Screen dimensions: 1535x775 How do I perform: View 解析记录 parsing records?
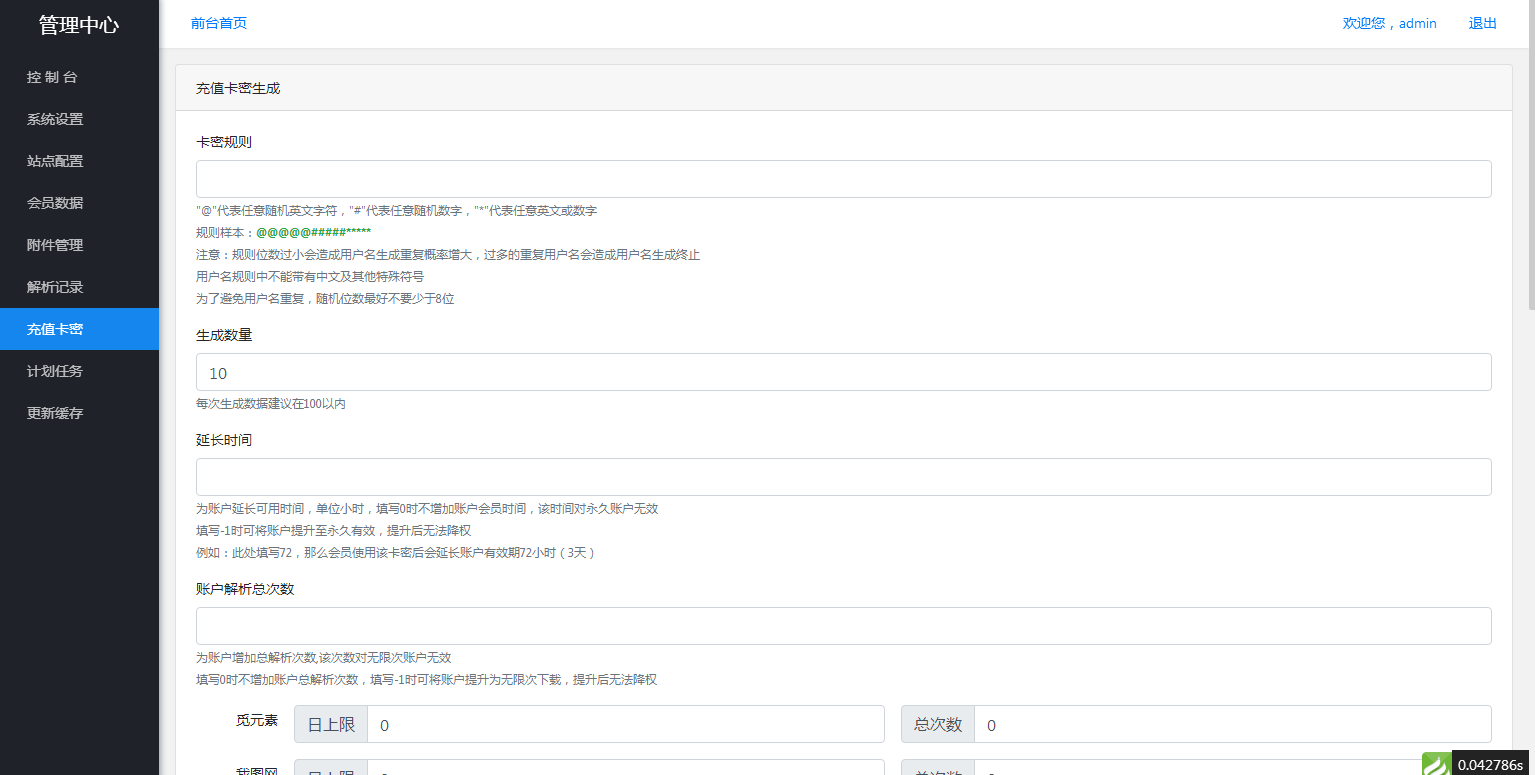click(x=52, y=287)
